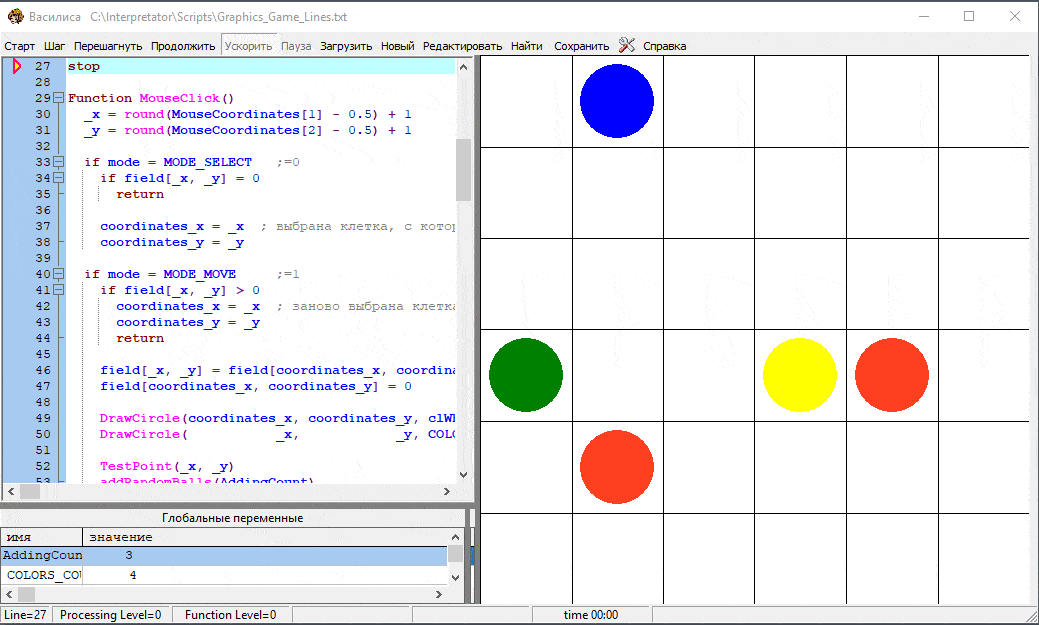1039x625 pixels.
Task: Collapse the fold marker at line 33
Action: coord(59,162)
